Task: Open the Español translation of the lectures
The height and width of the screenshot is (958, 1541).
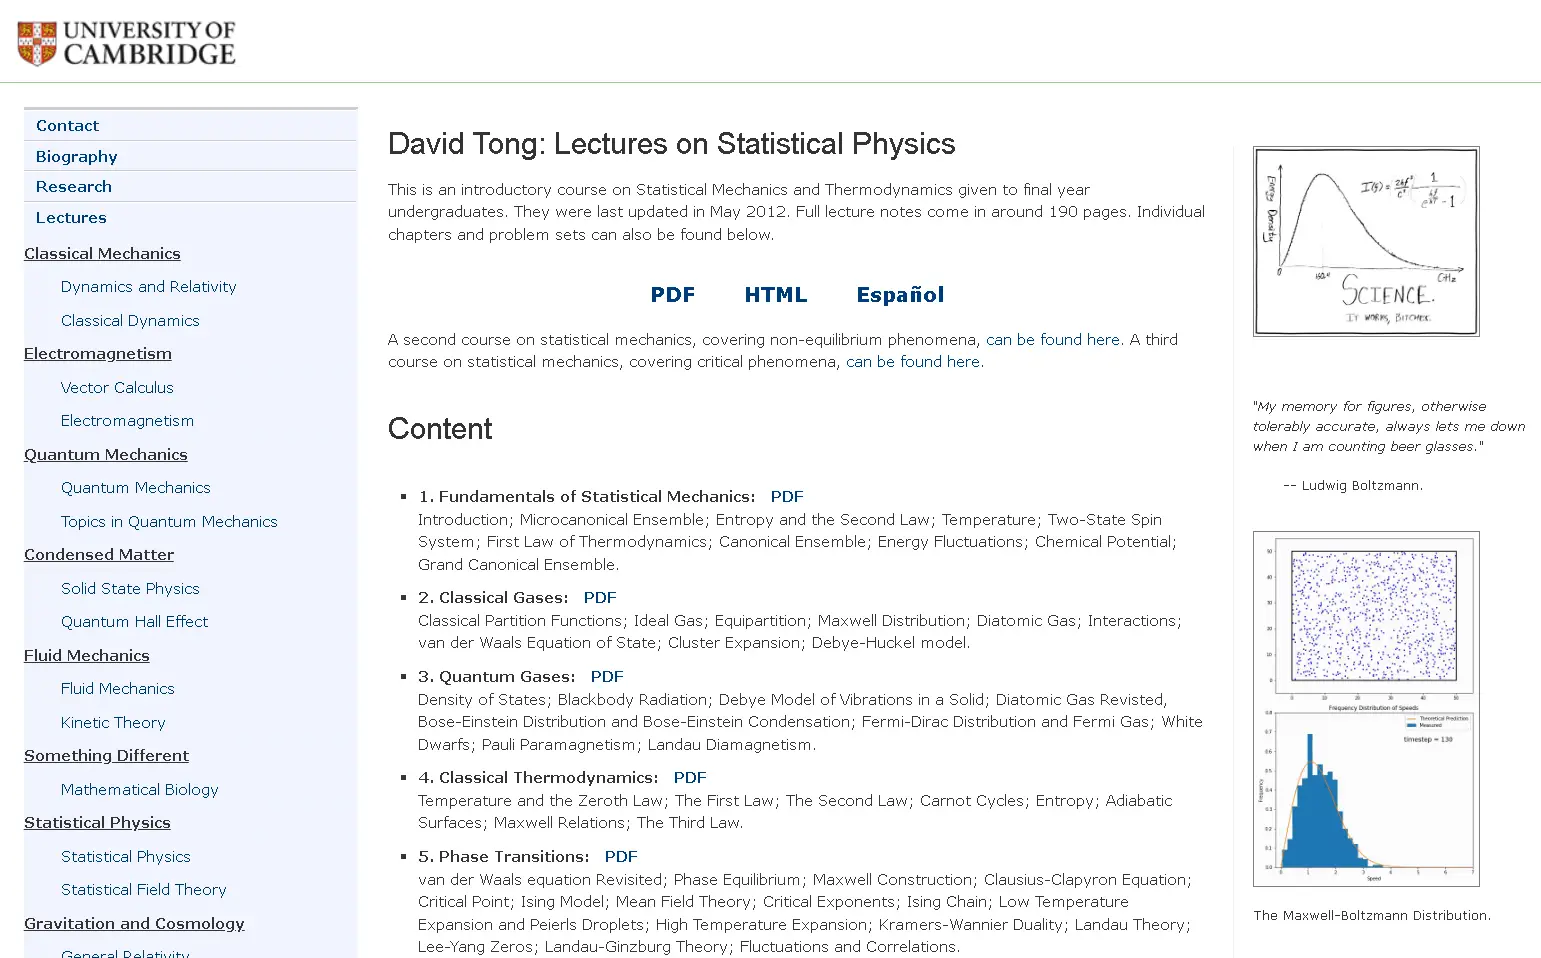Action: click(x=899, y=294)
